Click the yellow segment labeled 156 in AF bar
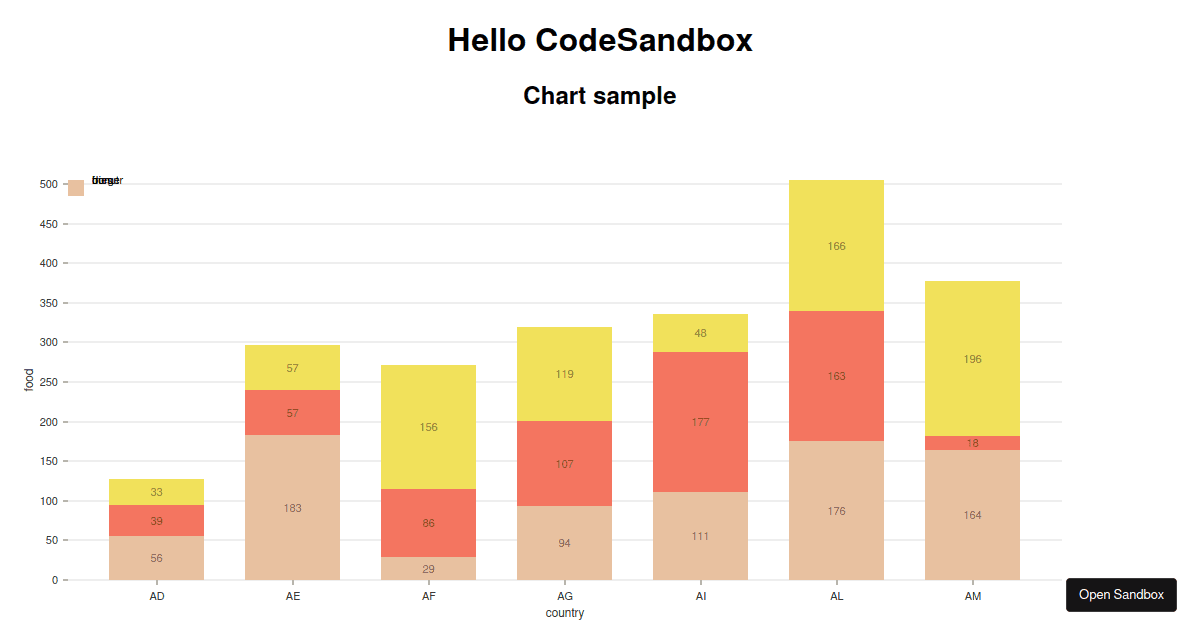 (x=428, y=427)
